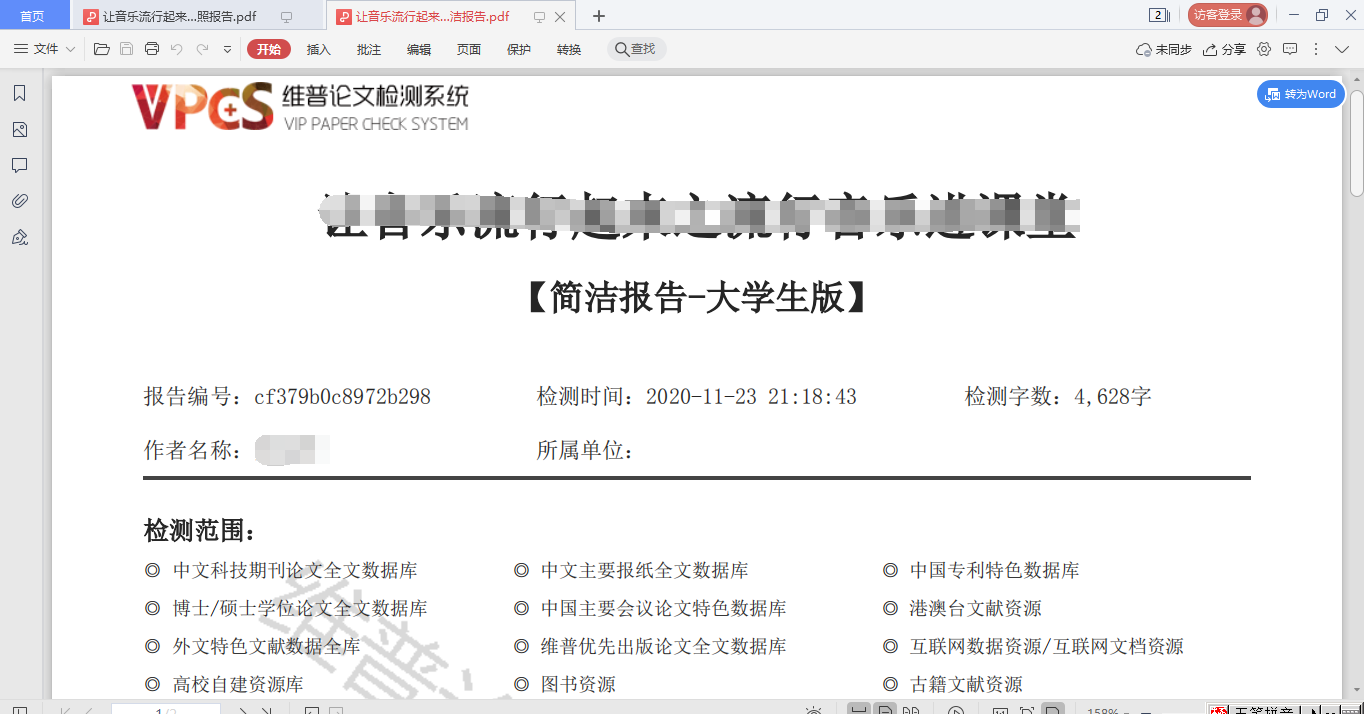Open a new tab with plus button
Screen dimensions: 1364x714
click(599, 16)
